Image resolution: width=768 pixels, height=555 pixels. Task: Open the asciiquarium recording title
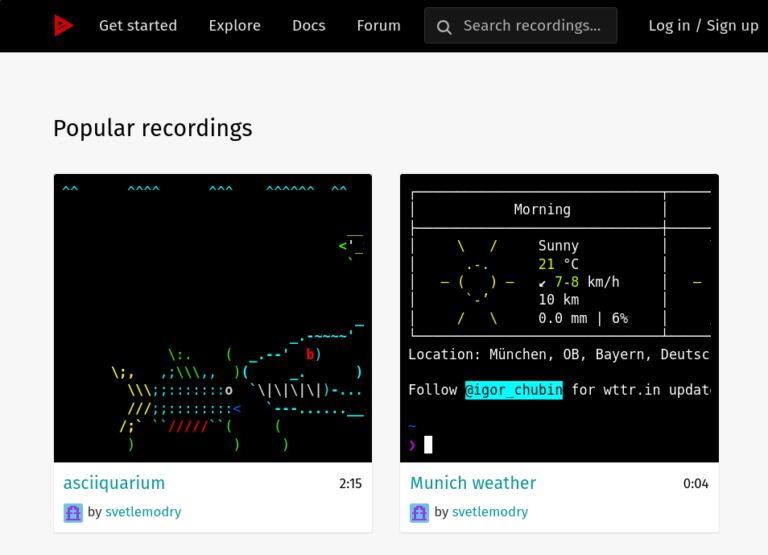pos(114,483)
